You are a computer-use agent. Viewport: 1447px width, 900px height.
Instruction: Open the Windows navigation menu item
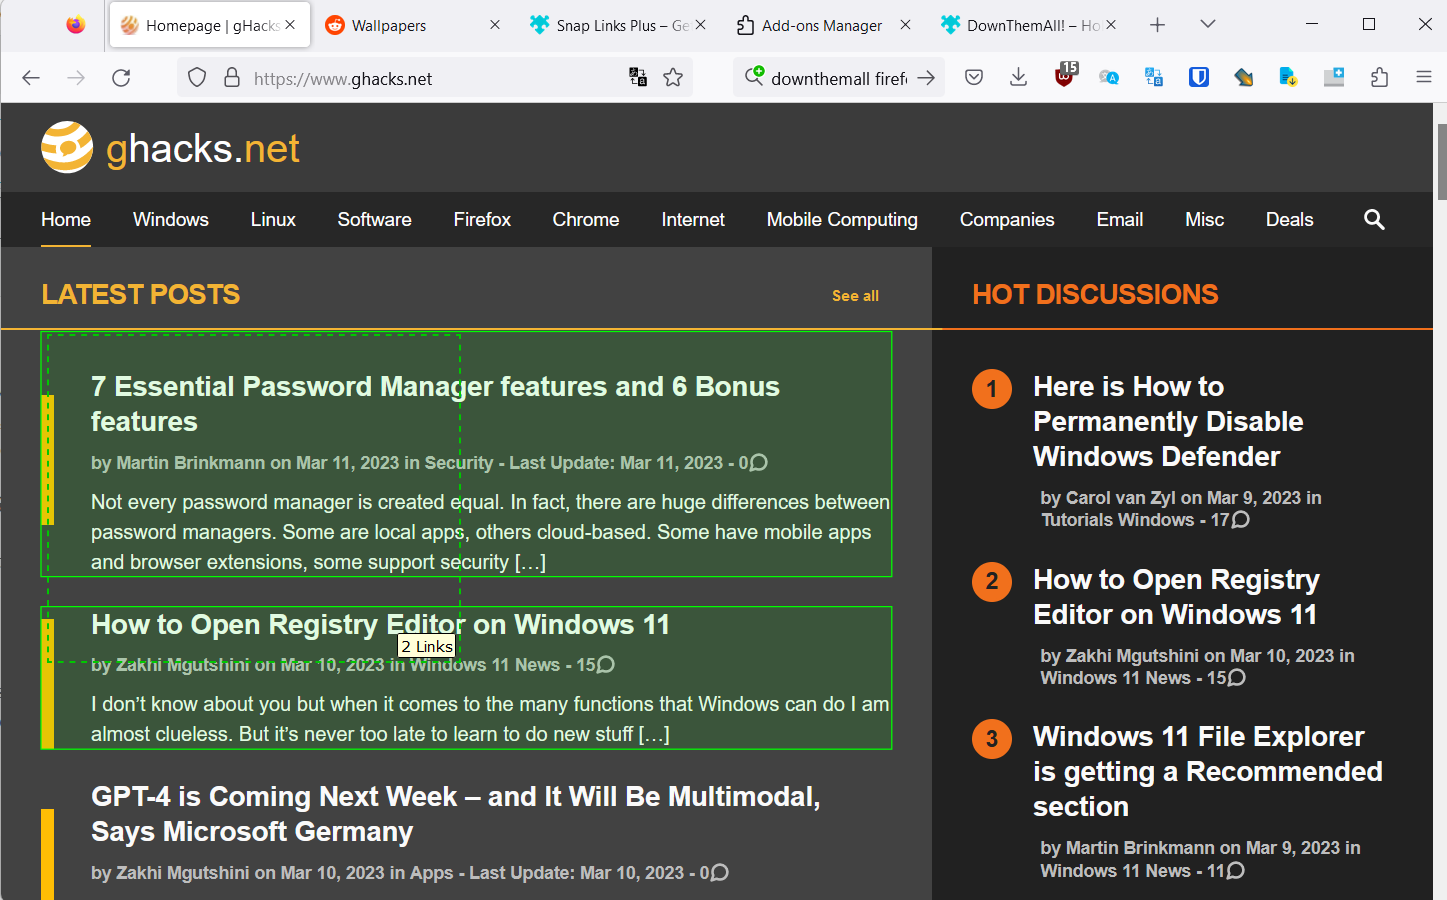point(170,220)
